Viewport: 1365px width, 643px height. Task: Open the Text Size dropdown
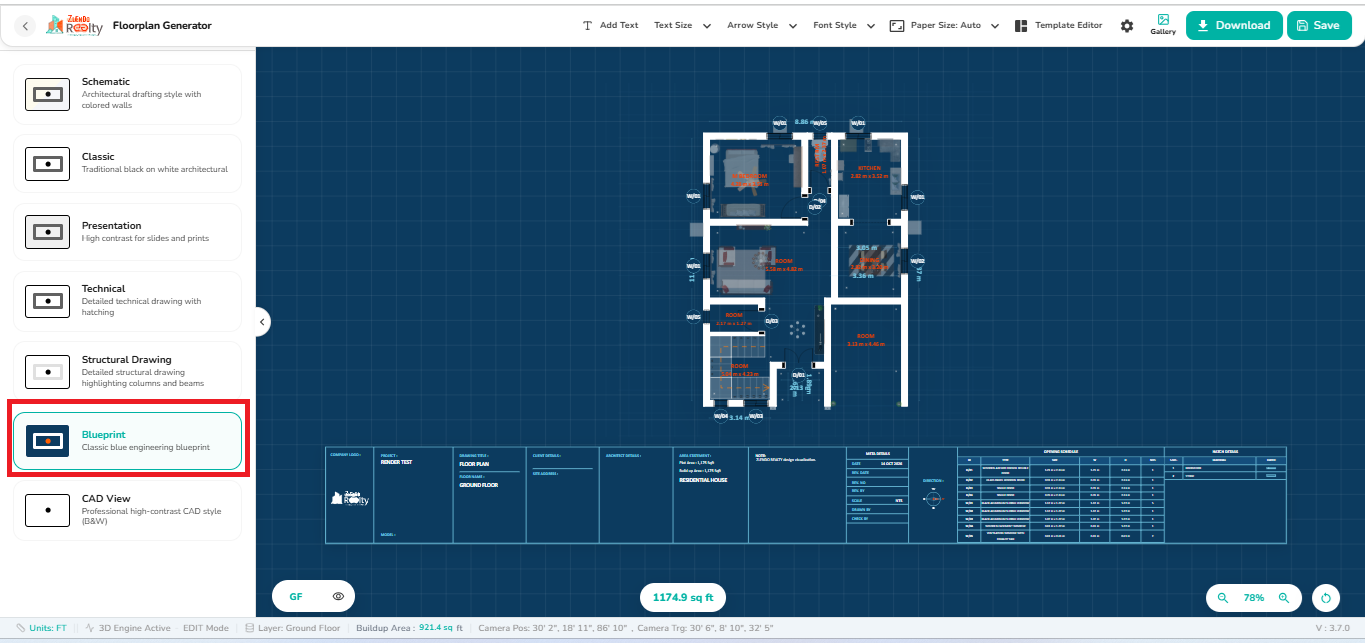click(682, 25)
